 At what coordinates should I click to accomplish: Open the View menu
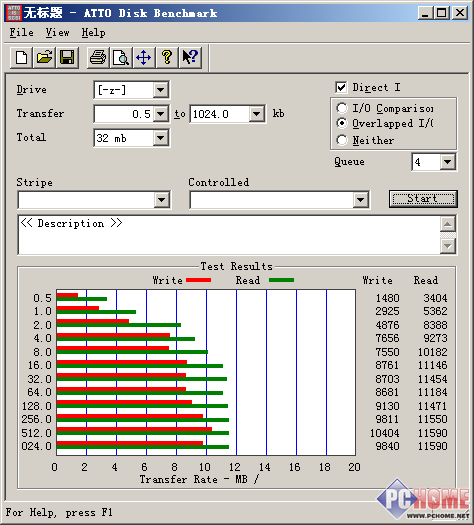pyautogui.click(x=58, y=32)
